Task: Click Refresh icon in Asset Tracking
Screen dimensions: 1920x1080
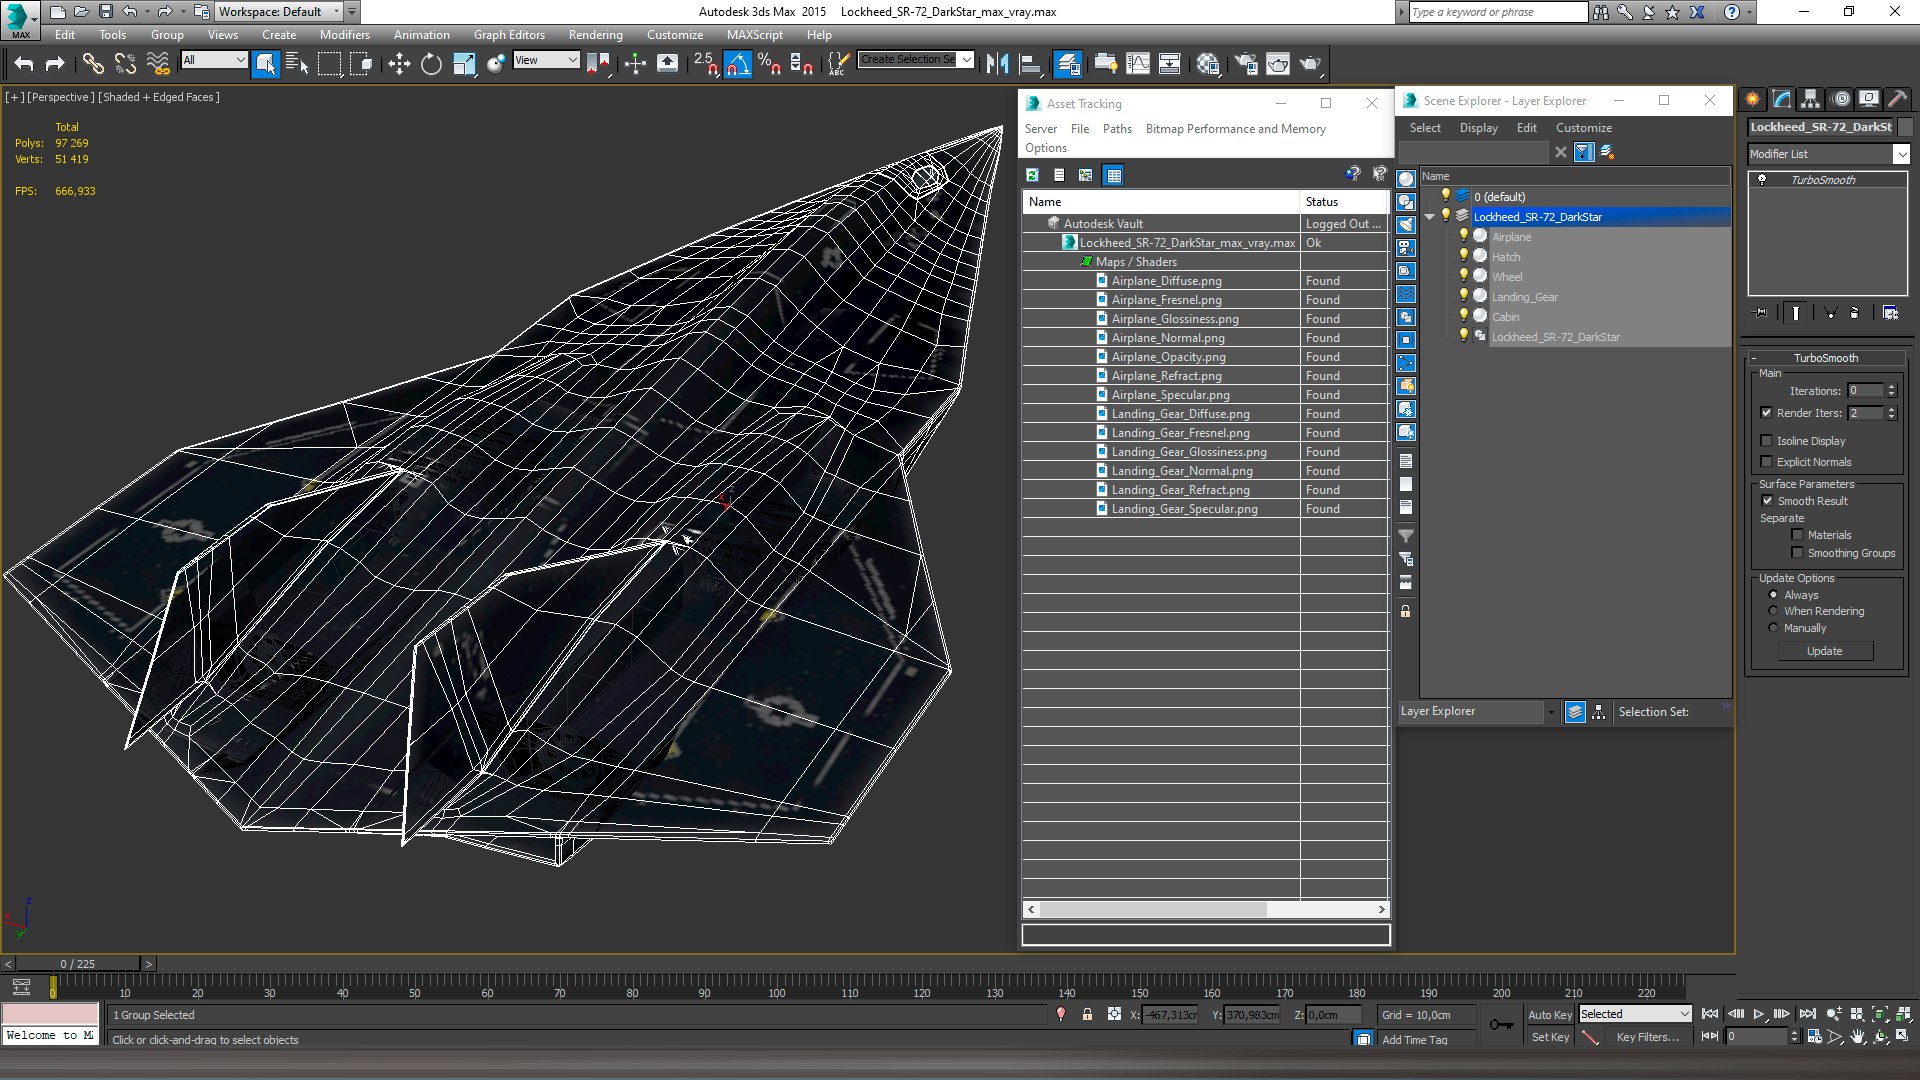Action: pyautogui.click(x=1033, y=175)
